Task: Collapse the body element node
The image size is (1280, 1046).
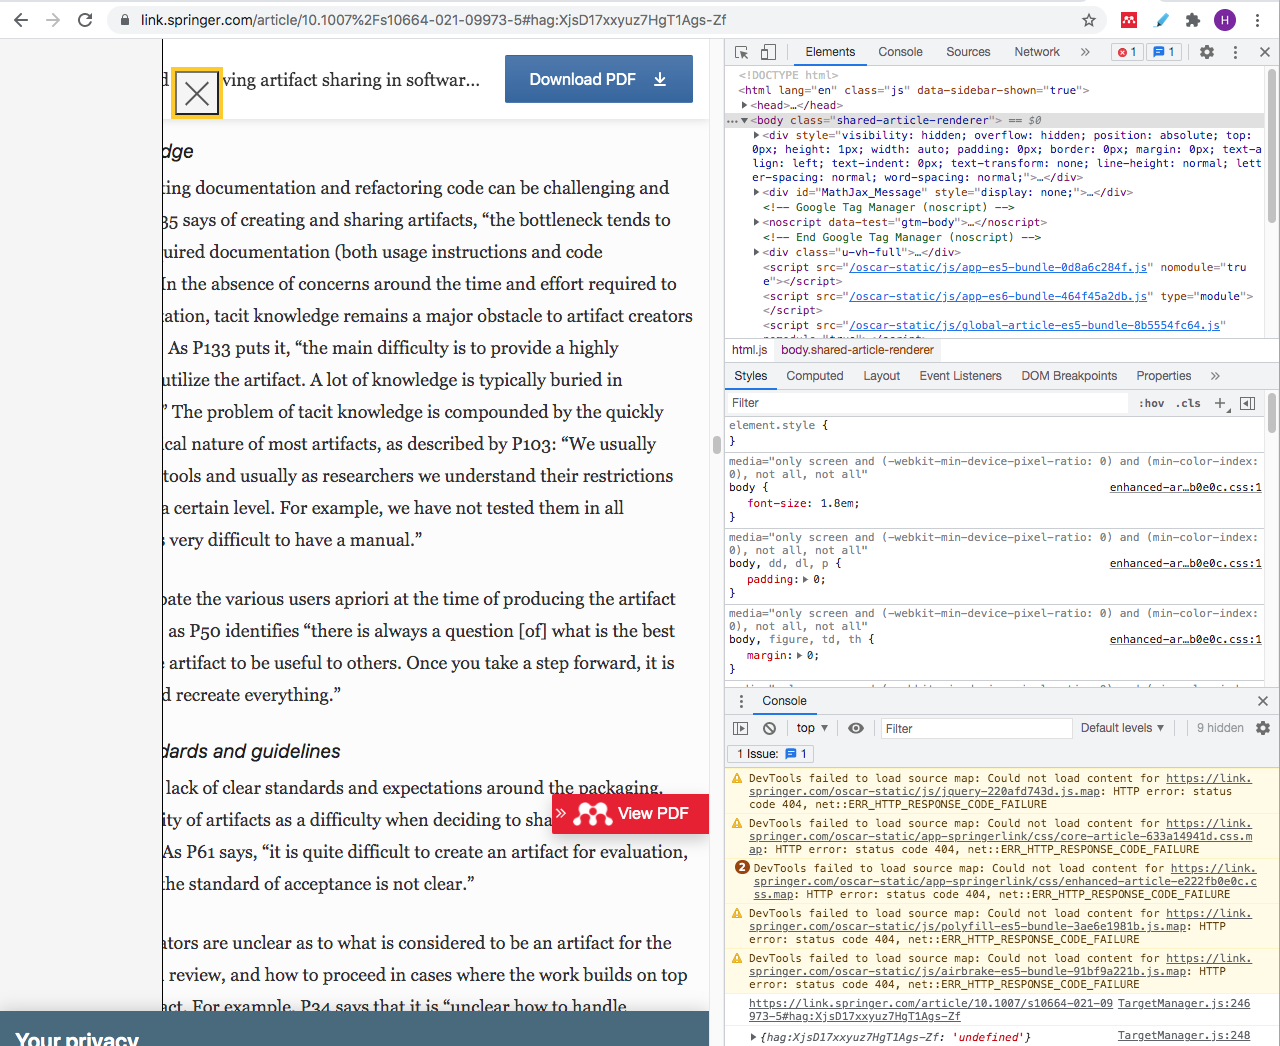Action: click(x=745, y=120)
